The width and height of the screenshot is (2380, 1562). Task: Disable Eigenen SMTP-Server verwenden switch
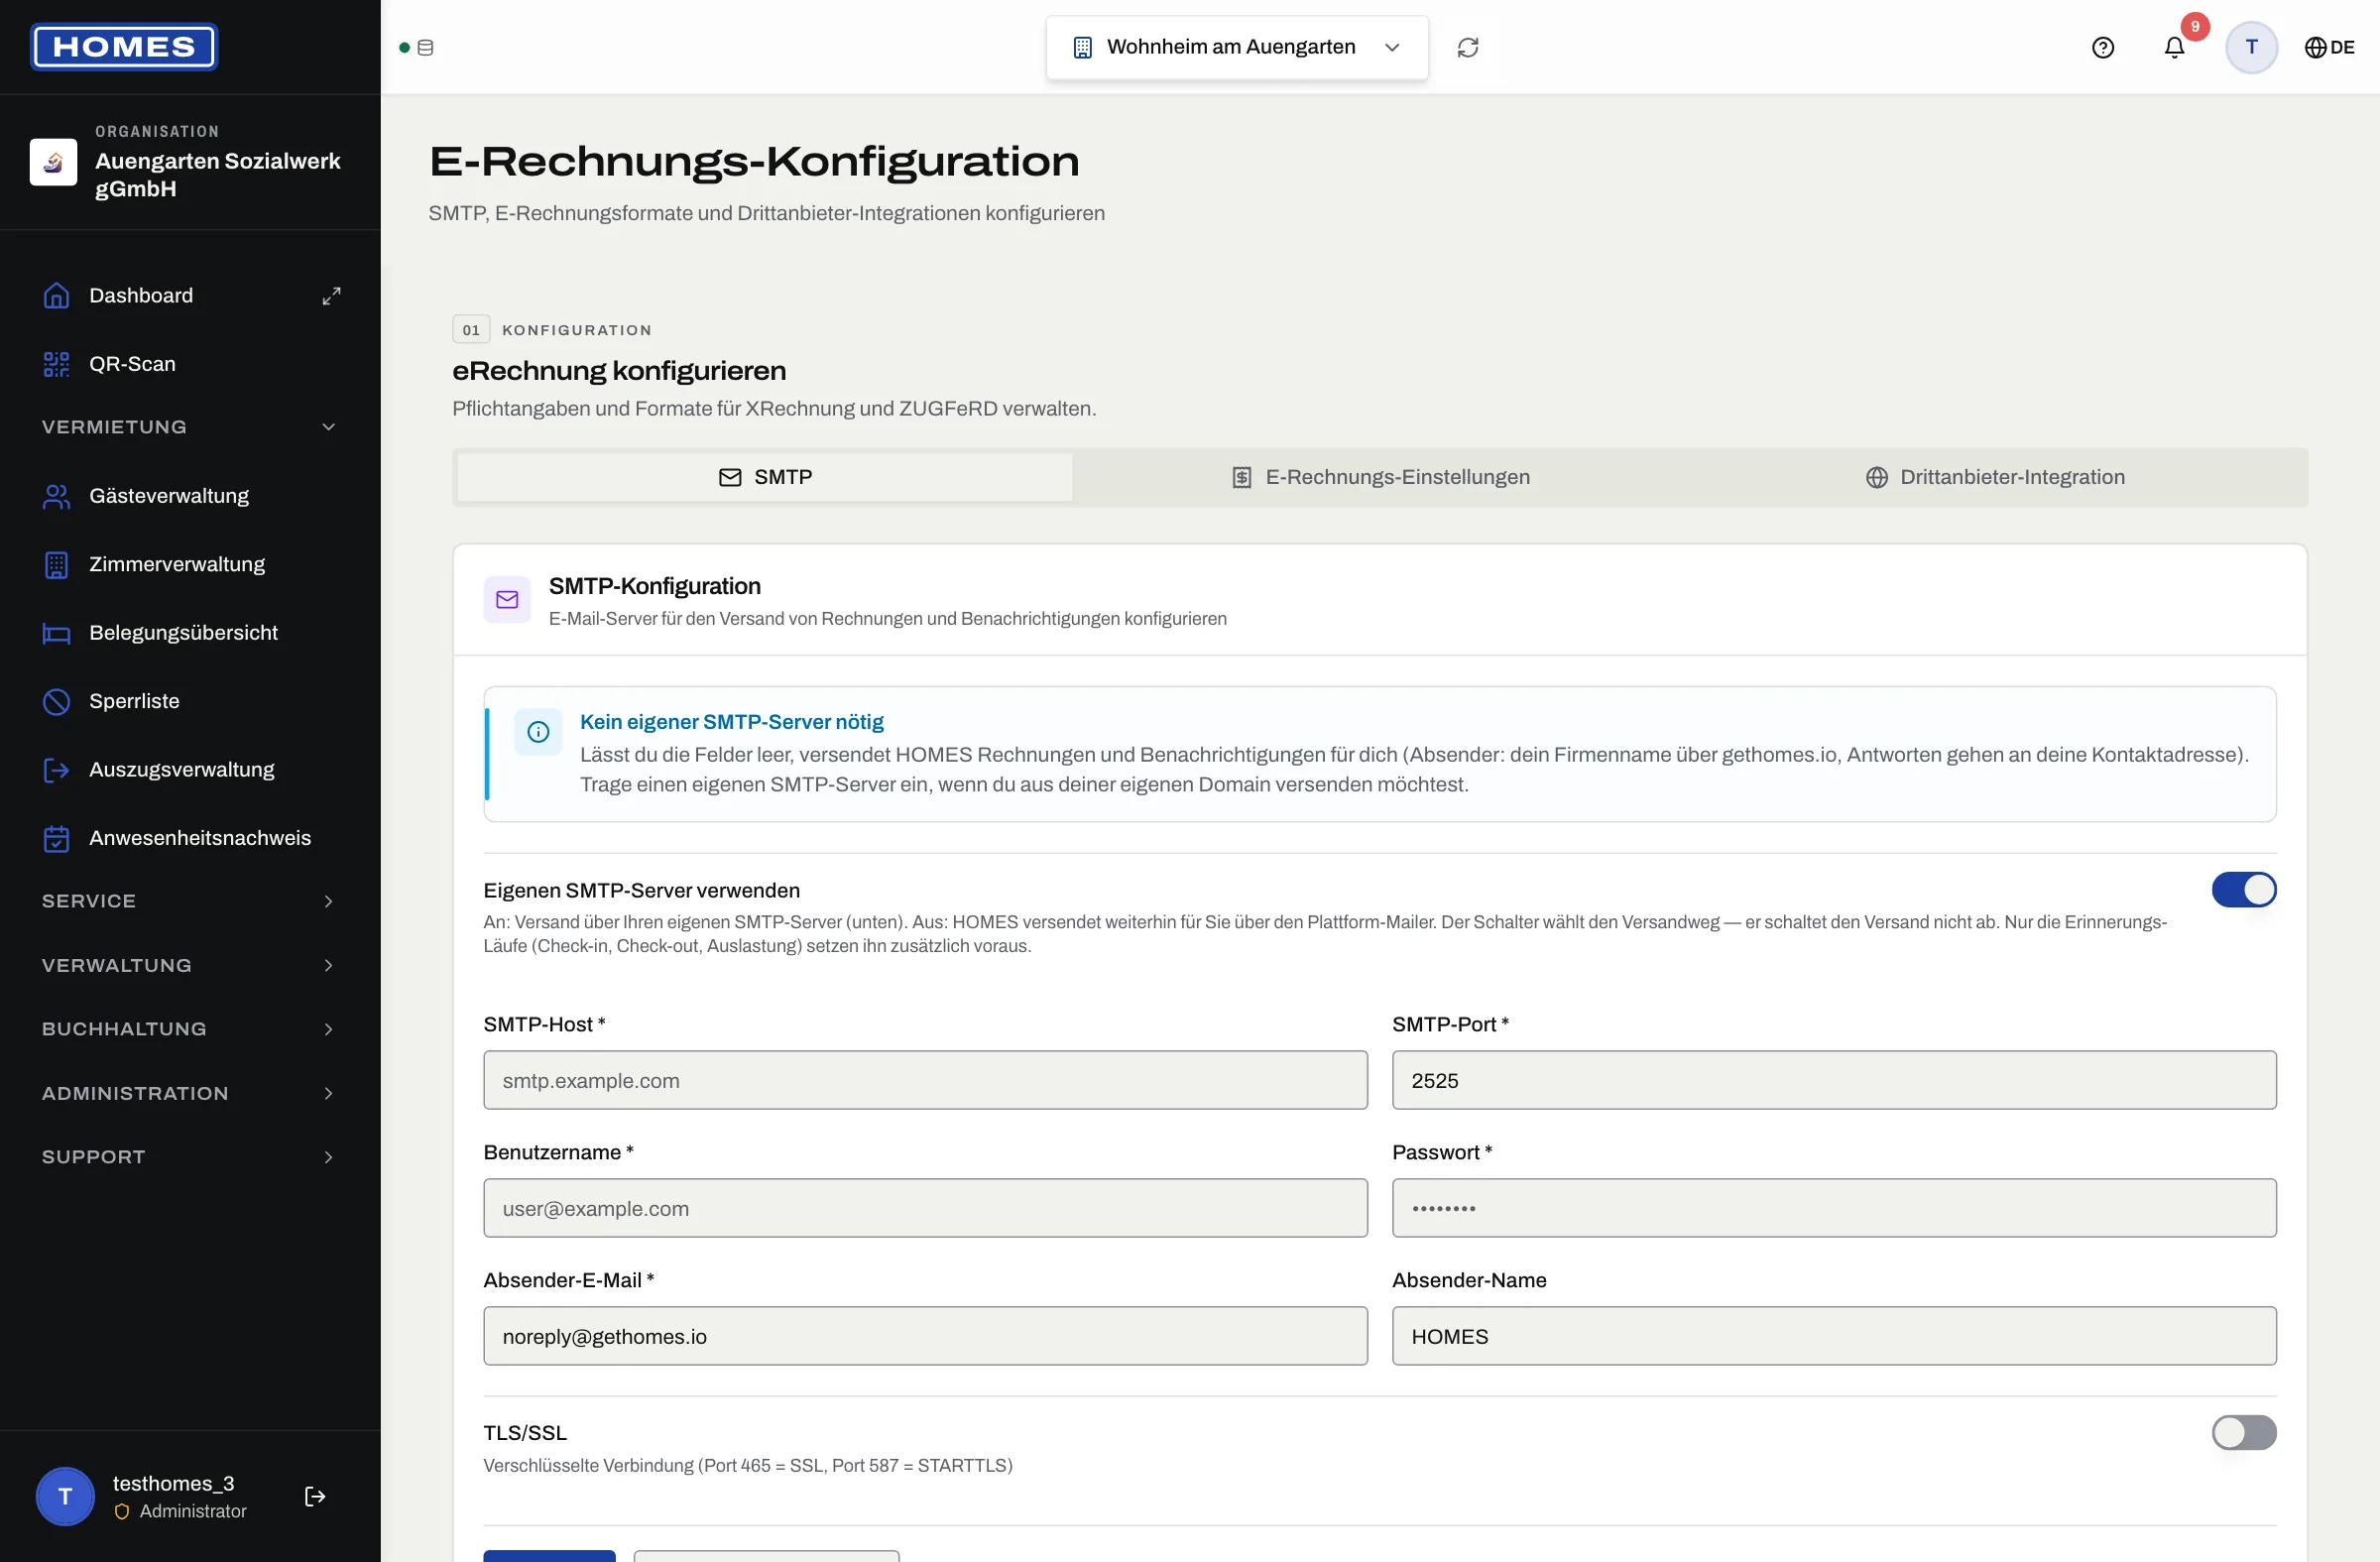click(x=2243, y=890)
